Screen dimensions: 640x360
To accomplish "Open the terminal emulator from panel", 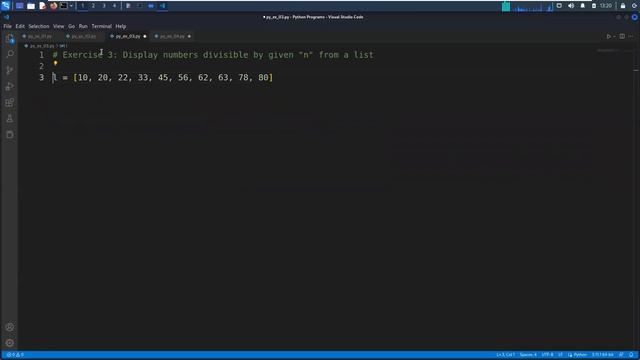I will click(x=64, y=6).
